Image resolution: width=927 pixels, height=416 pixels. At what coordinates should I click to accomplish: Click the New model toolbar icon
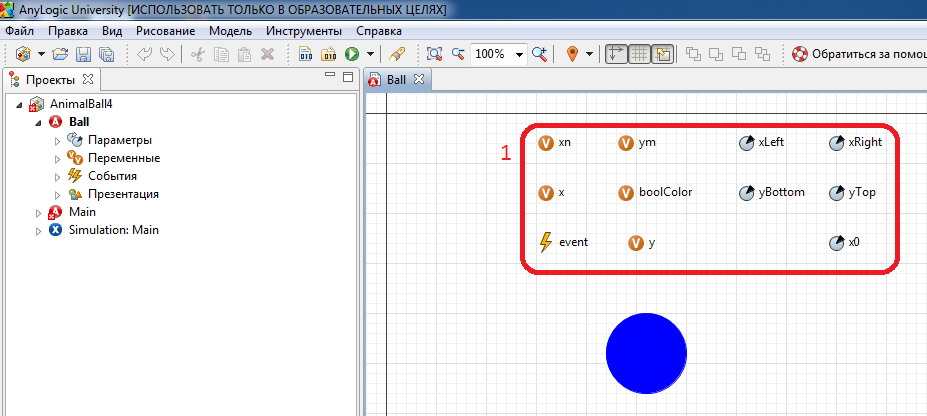point(23,54)
